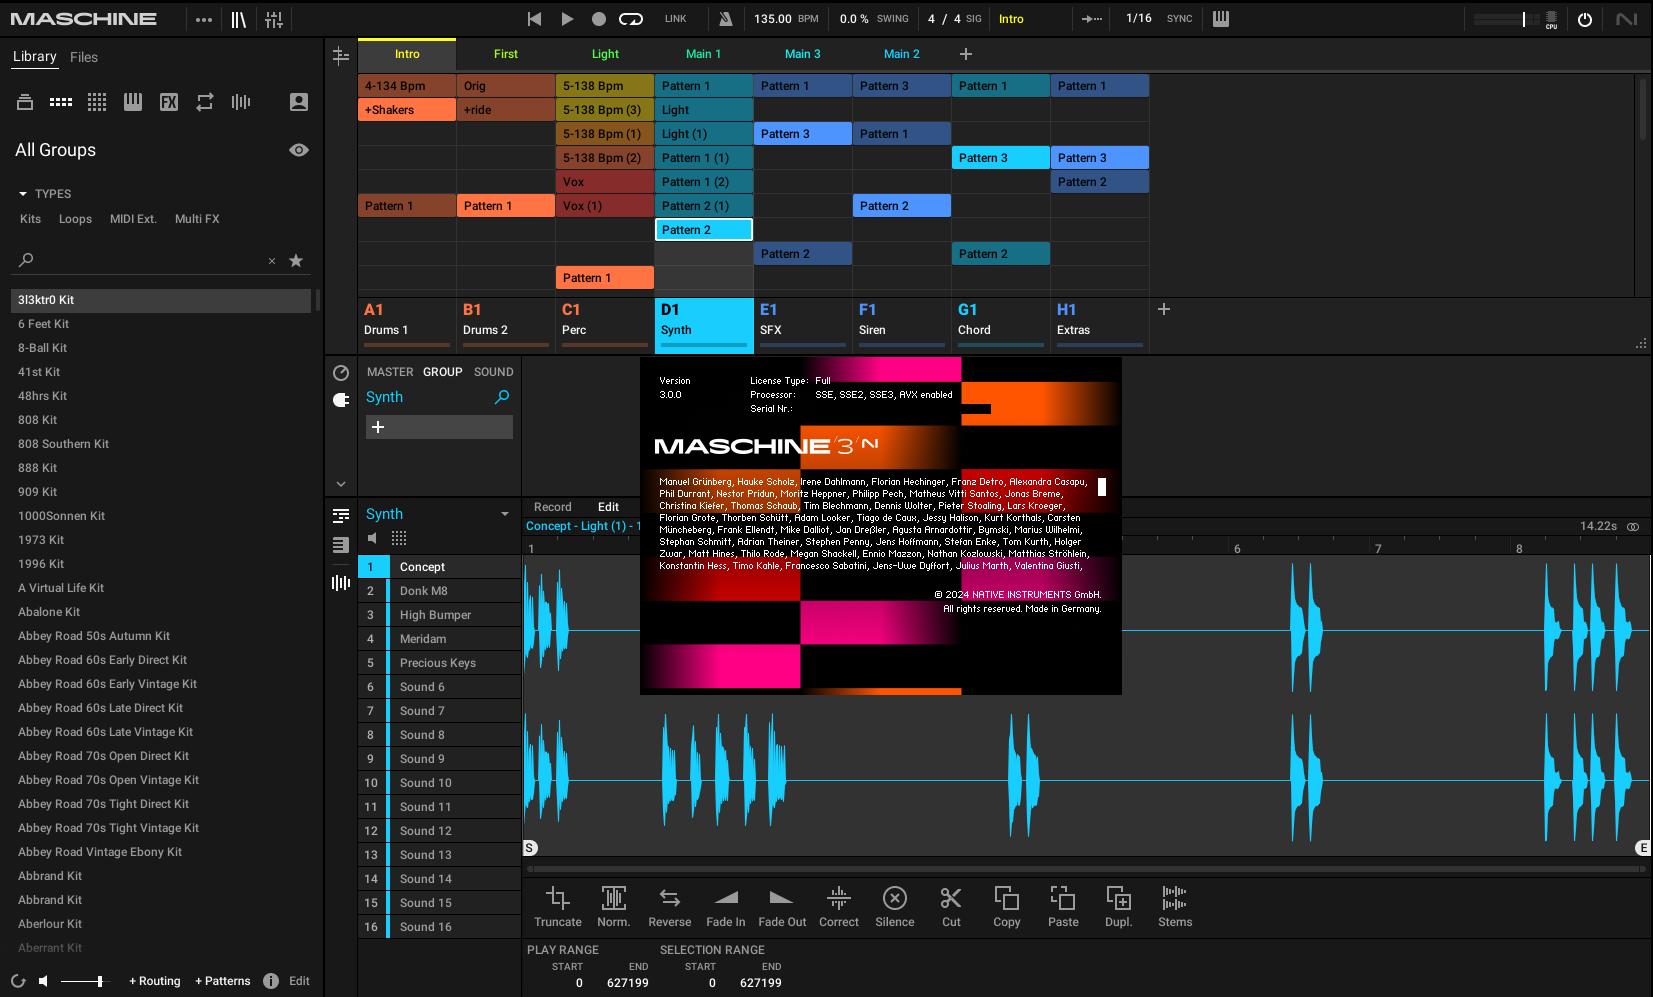Toggle the audio engine power button

click(x=1585, y=19)
